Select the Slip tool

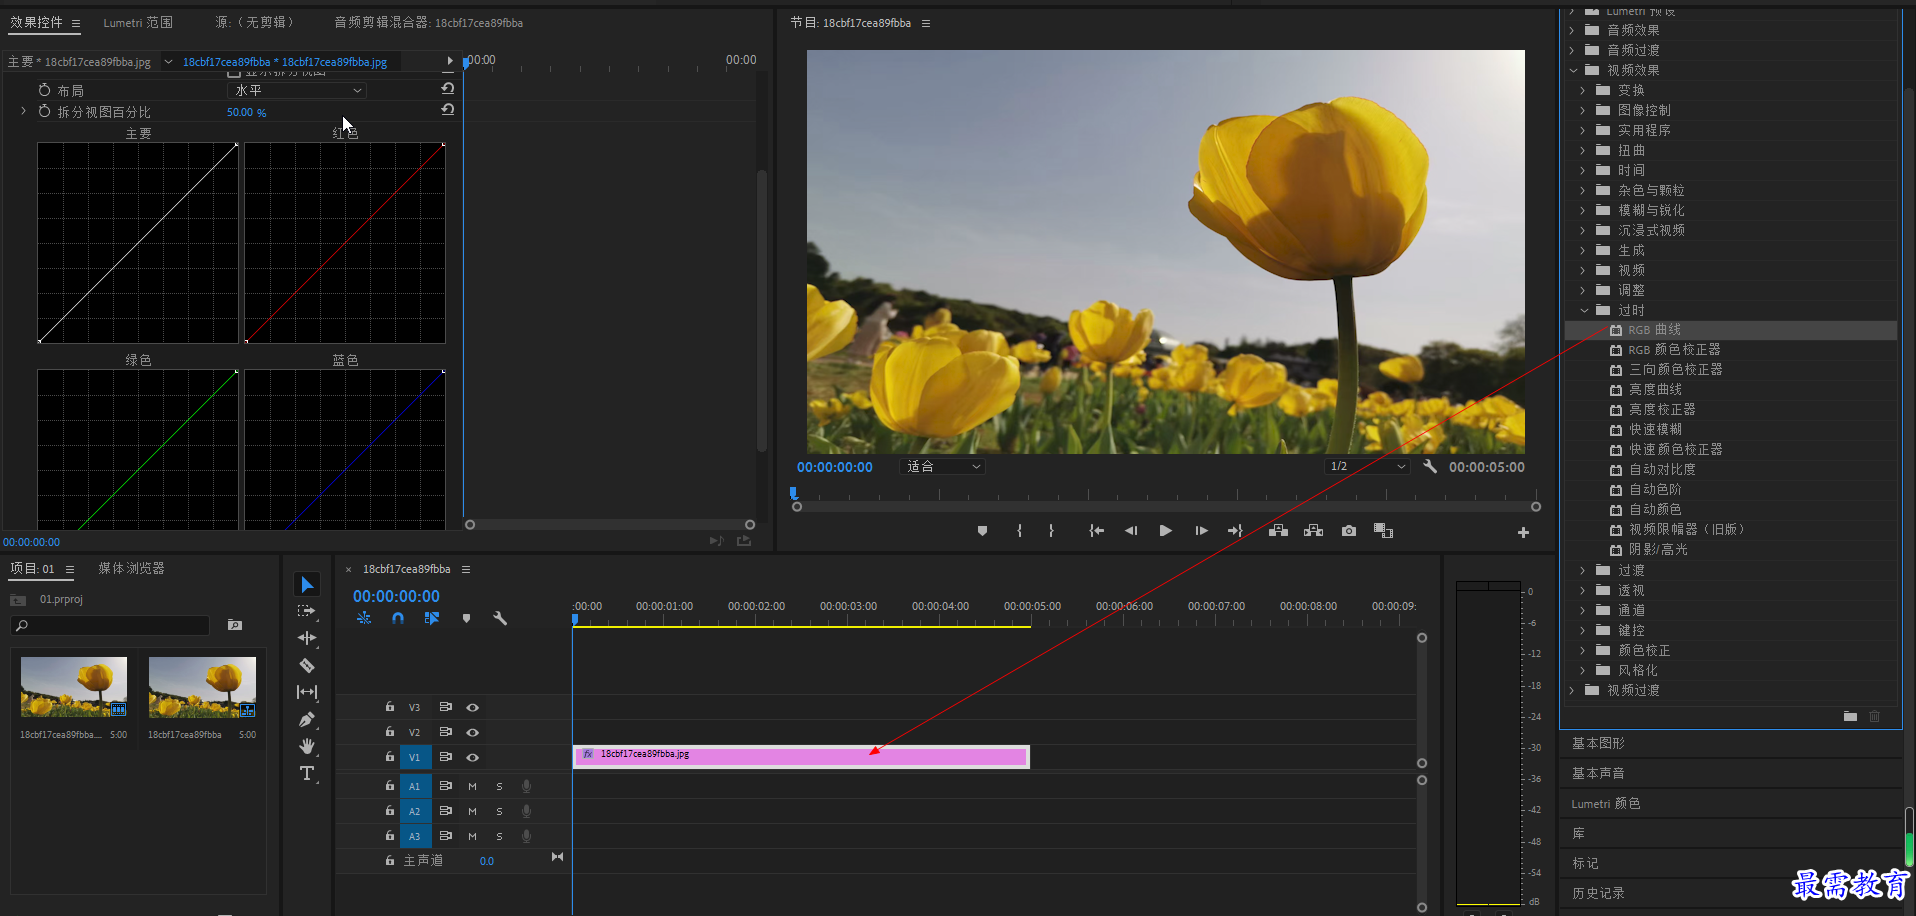[x=307, y=692]
